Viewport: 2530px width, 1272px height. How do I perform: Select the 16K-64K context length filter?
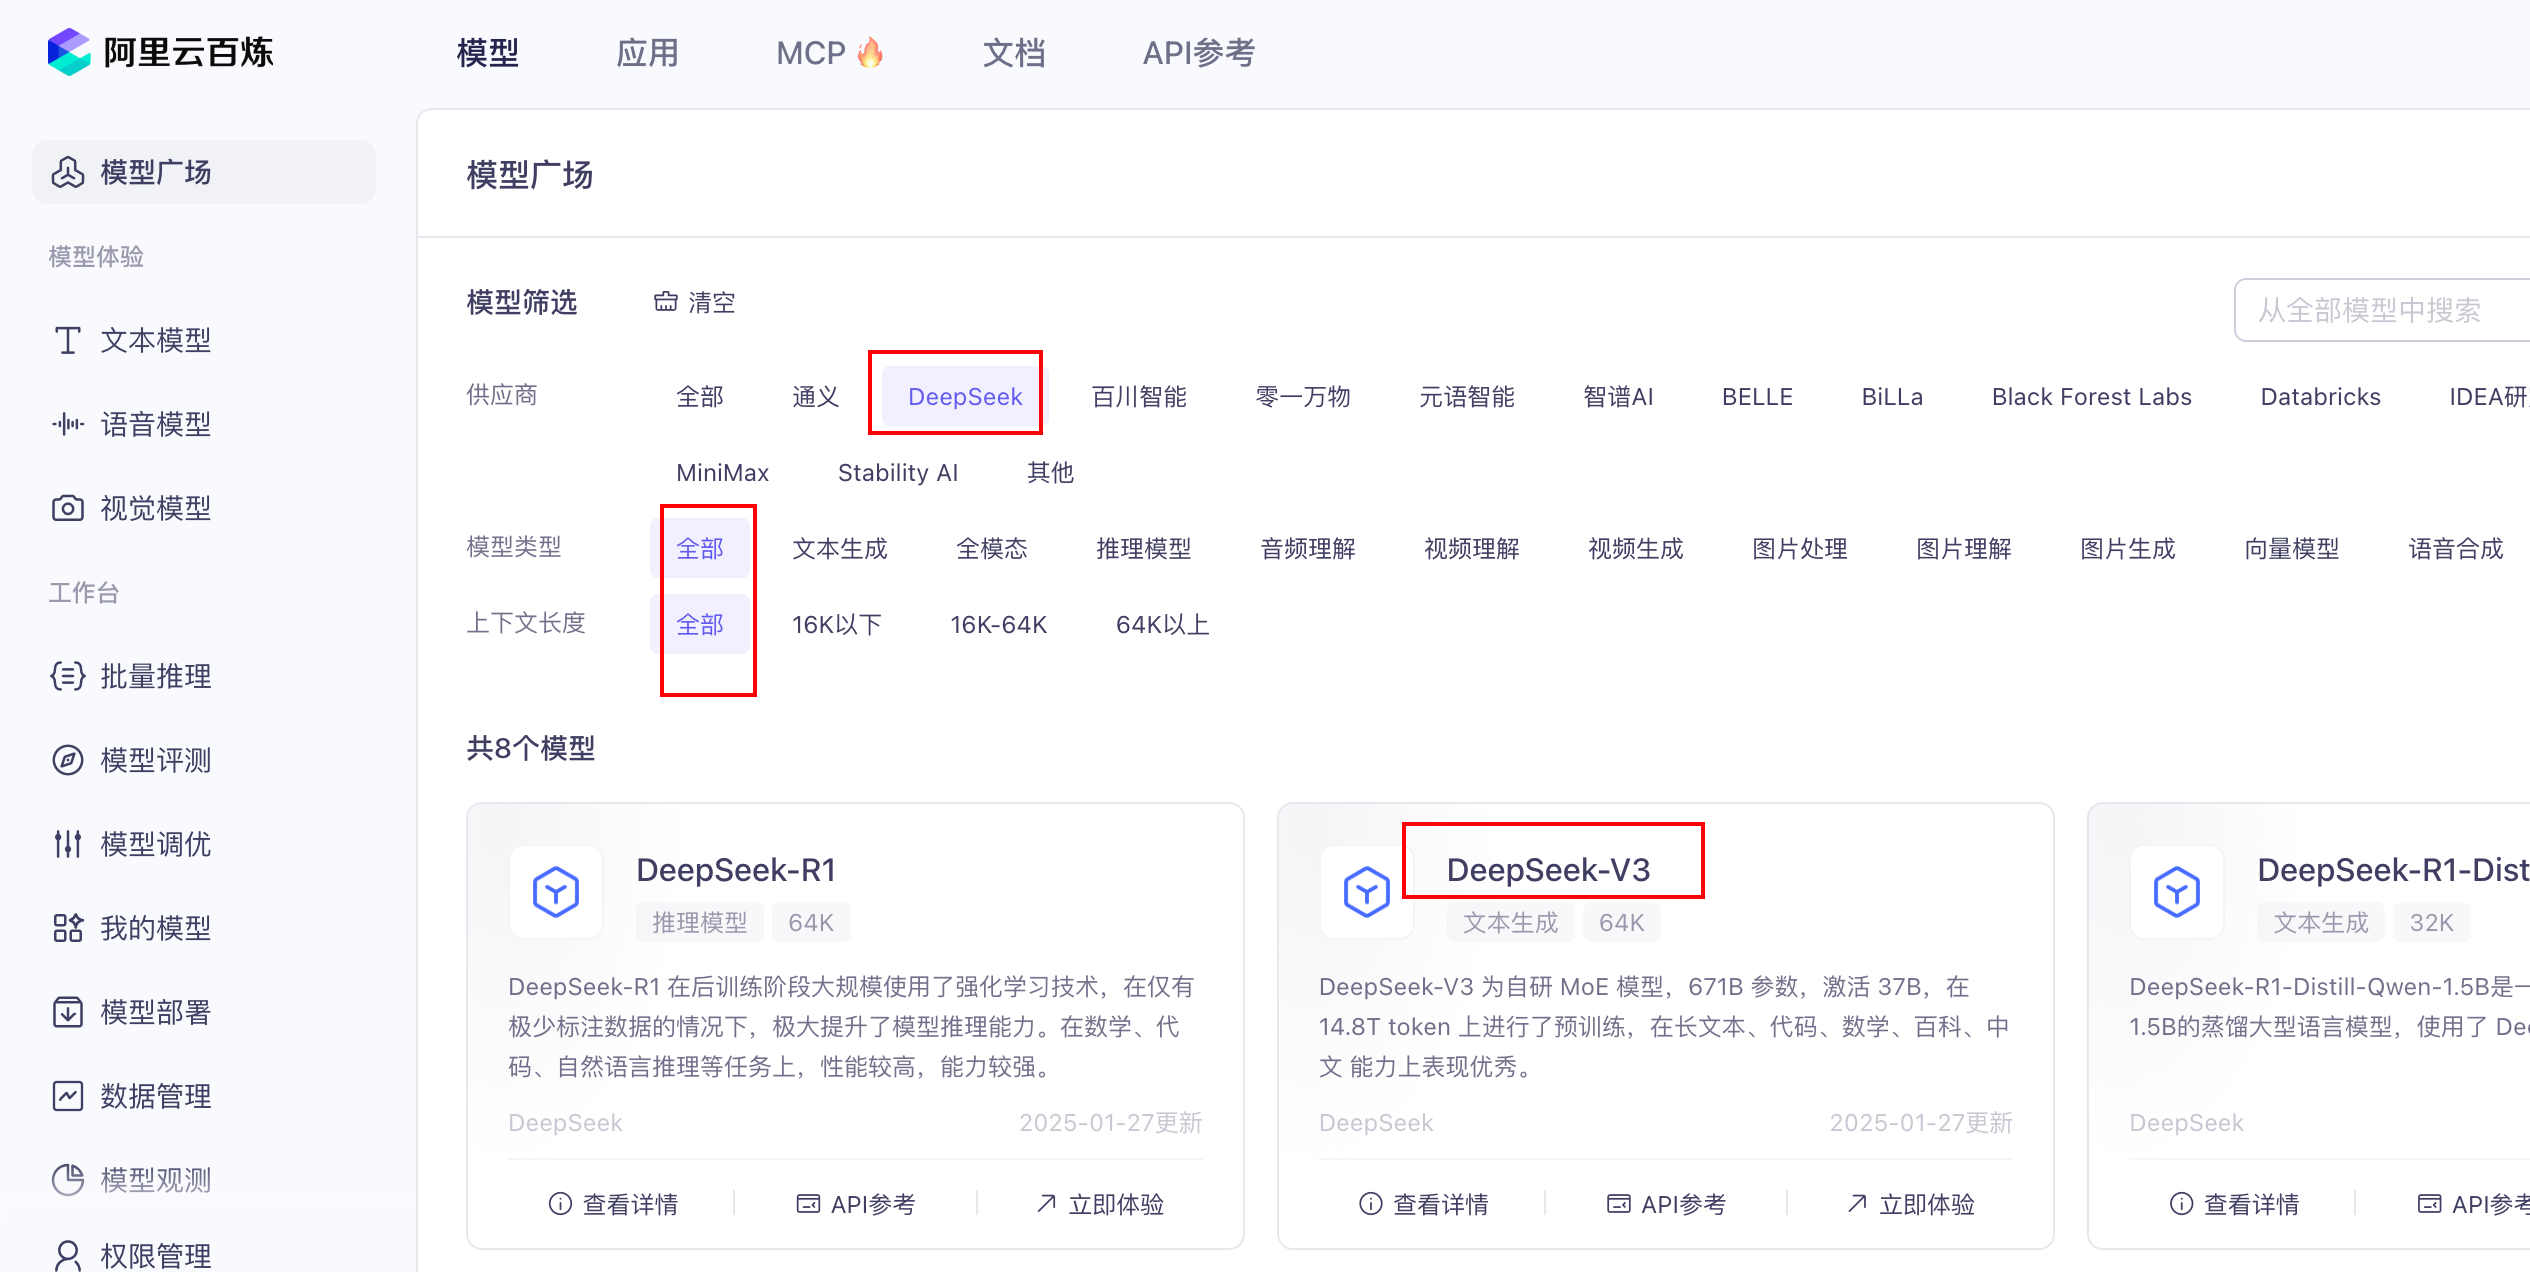coord(998,625)
